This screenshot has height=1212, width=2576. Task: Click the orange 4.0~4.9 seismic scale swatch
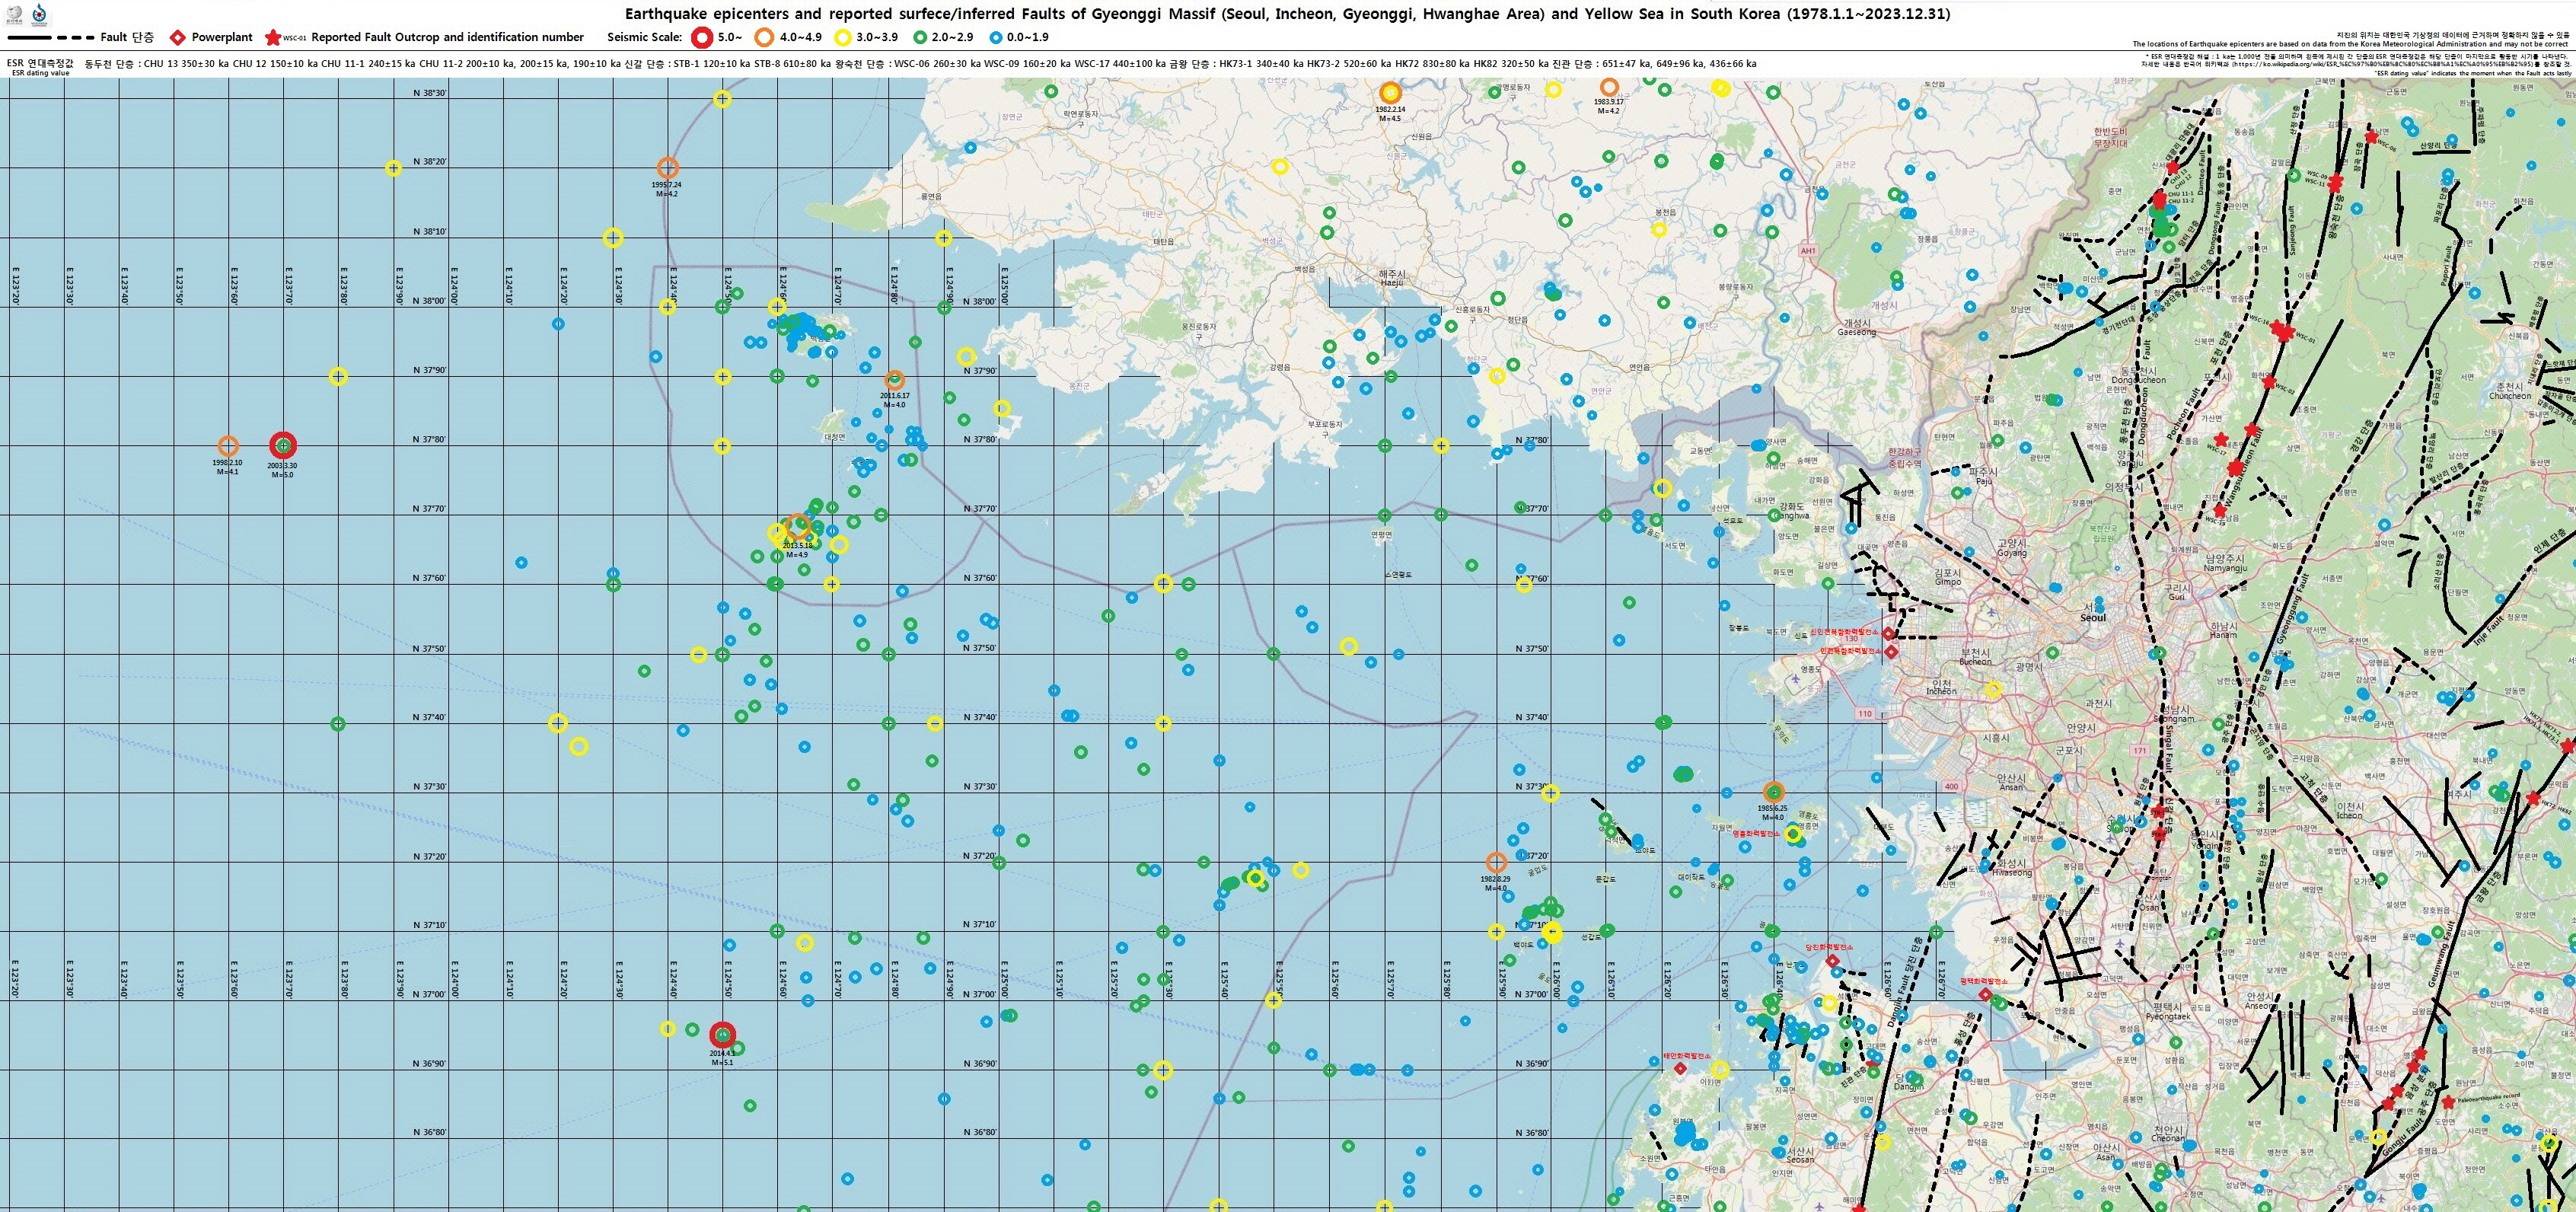764,38
